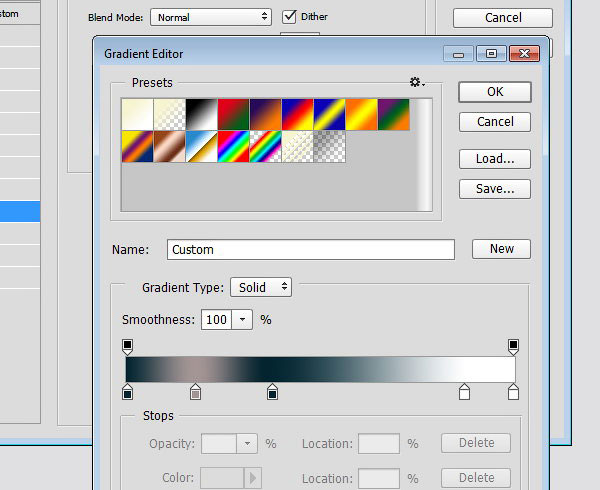This screenshot has width=600, height=490.
Task: Select the black to white gradient preset
Action: [x=202, y=114]
